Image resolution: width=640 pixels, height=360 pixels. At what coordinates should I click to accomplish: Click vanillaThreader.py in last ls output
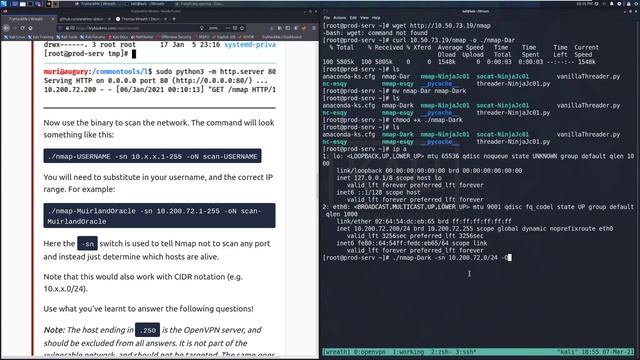pos(588,134)
